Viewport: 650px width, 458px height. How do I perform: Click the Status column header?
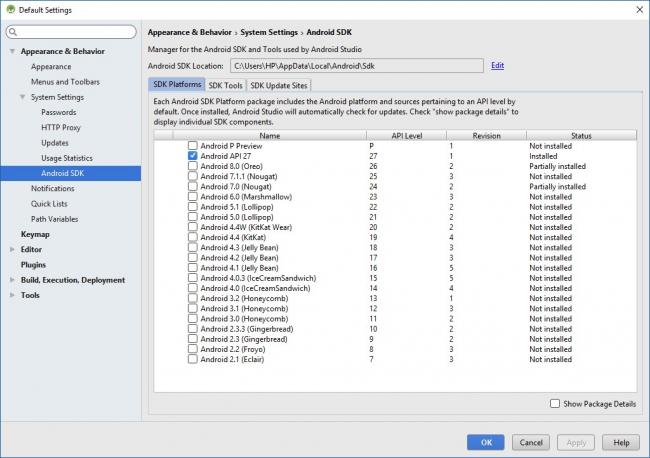(581, 136)
